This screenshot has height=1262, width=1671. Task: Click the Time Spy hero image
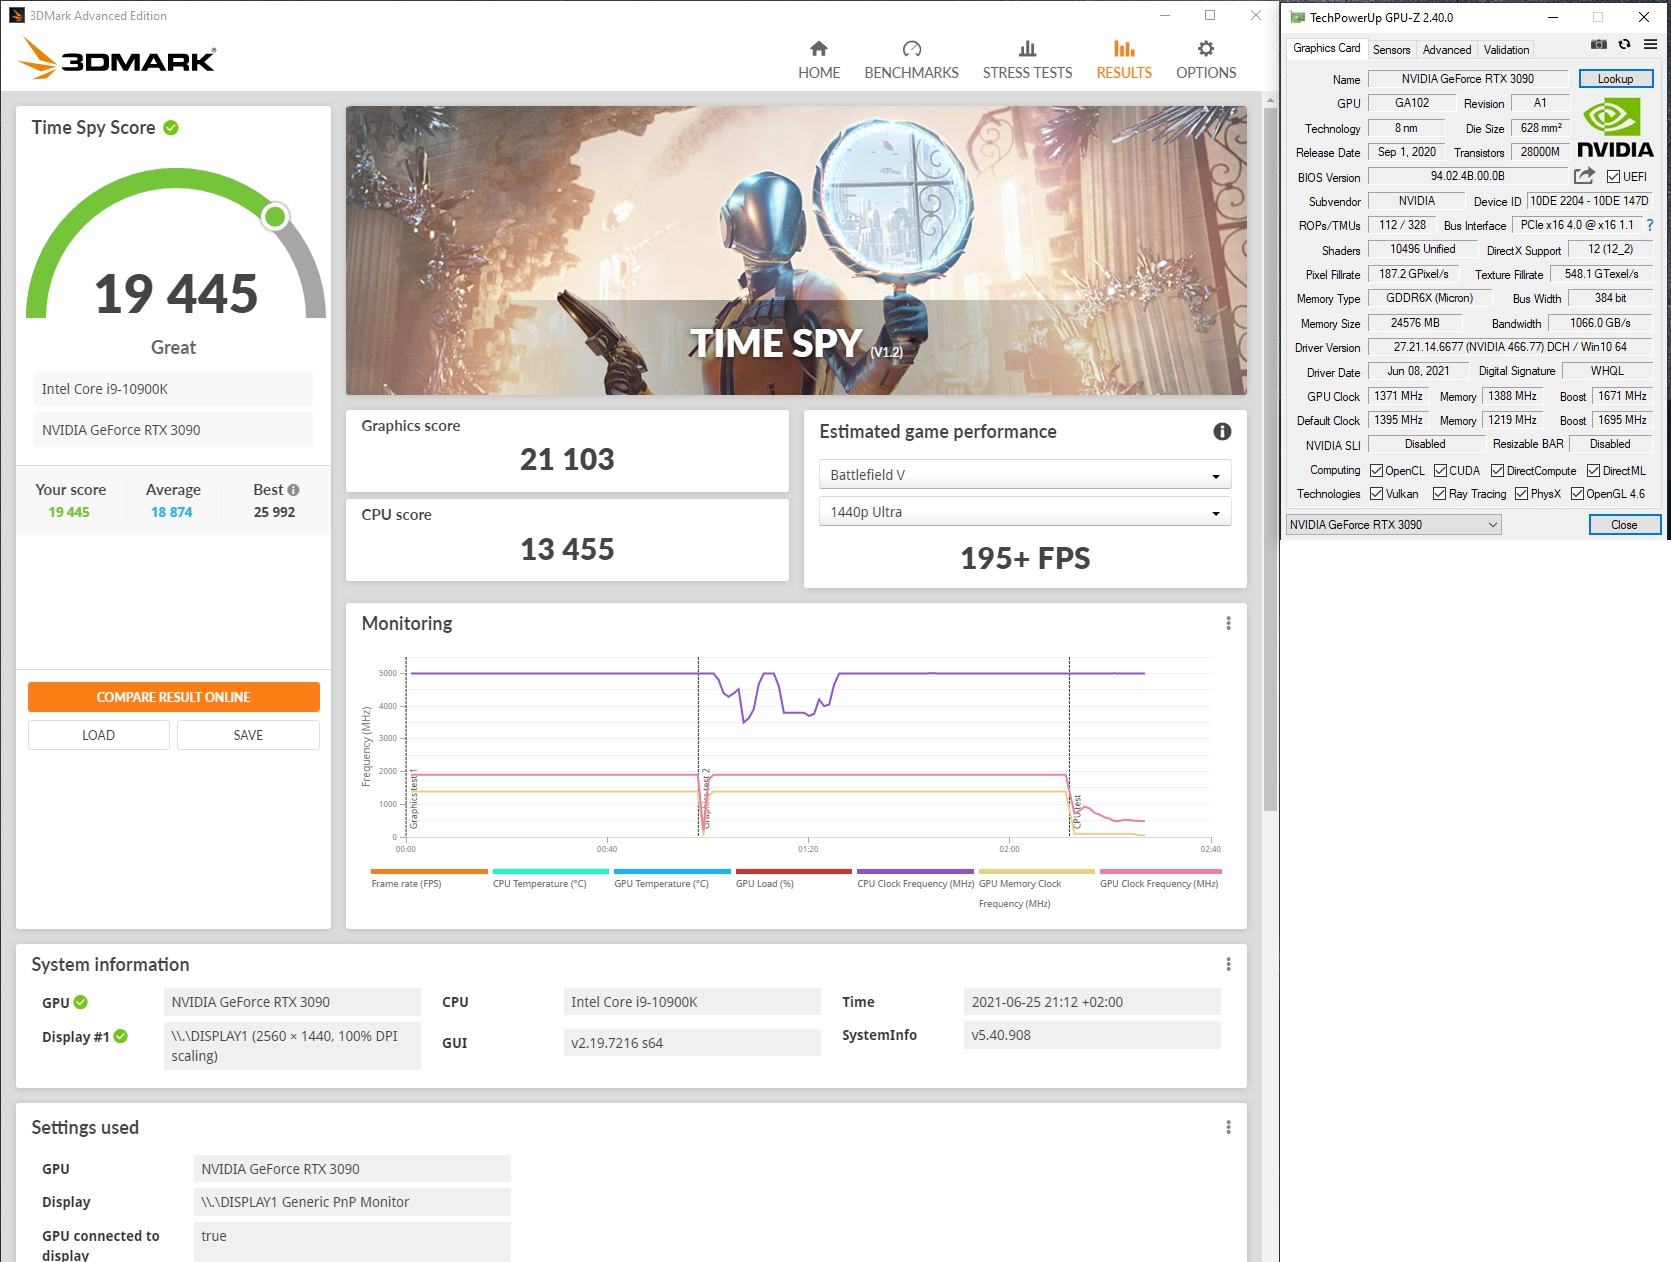(x=796, y=251)
